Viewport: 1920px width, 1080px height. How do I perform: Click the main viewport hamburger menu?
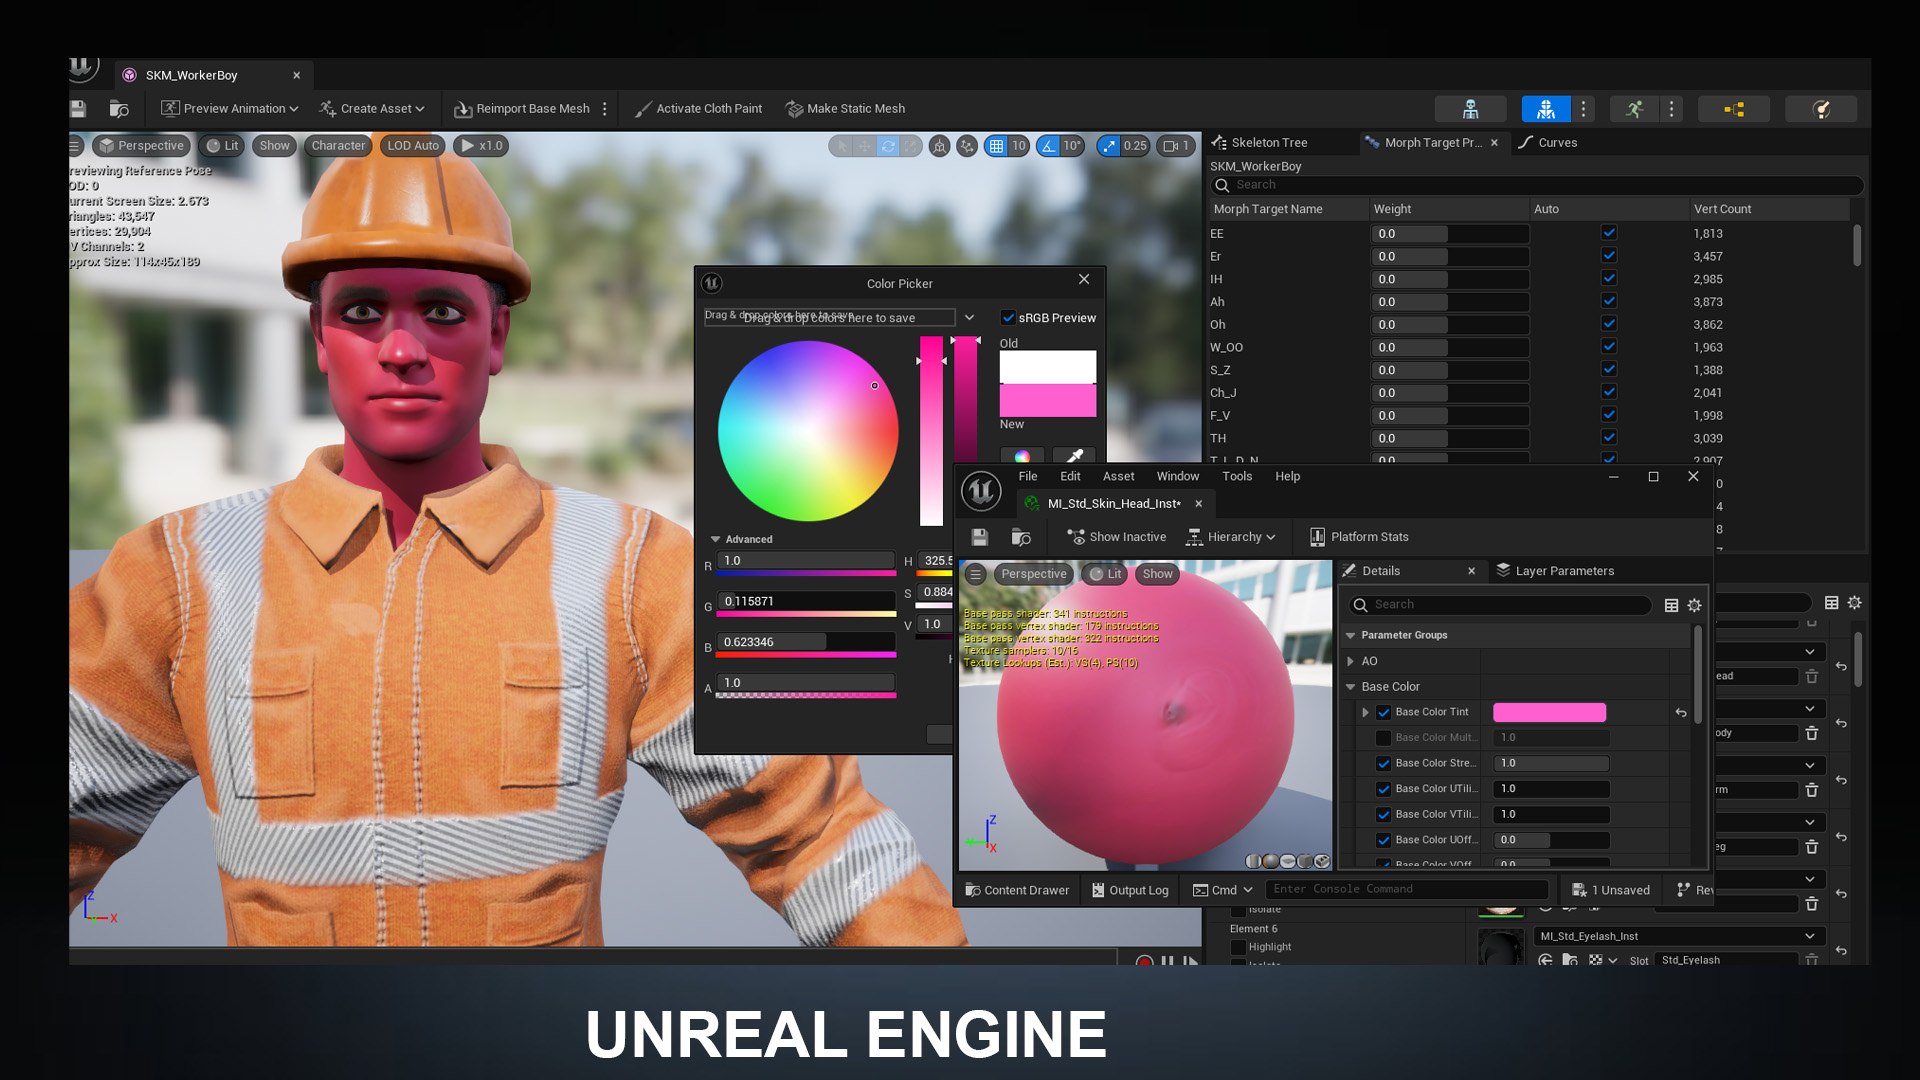tap(75, 146)
